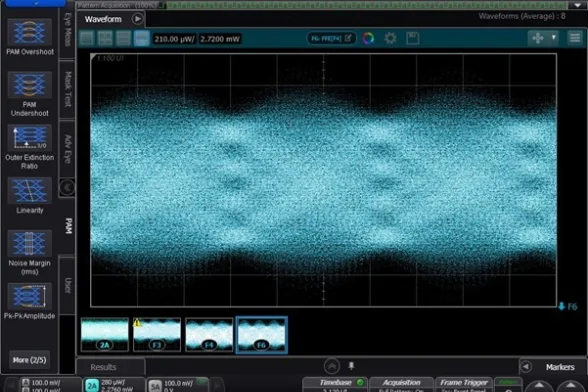Toggle channel 5A button
The width and height of the screenshot is (588, 392).
tap(155, 386)
